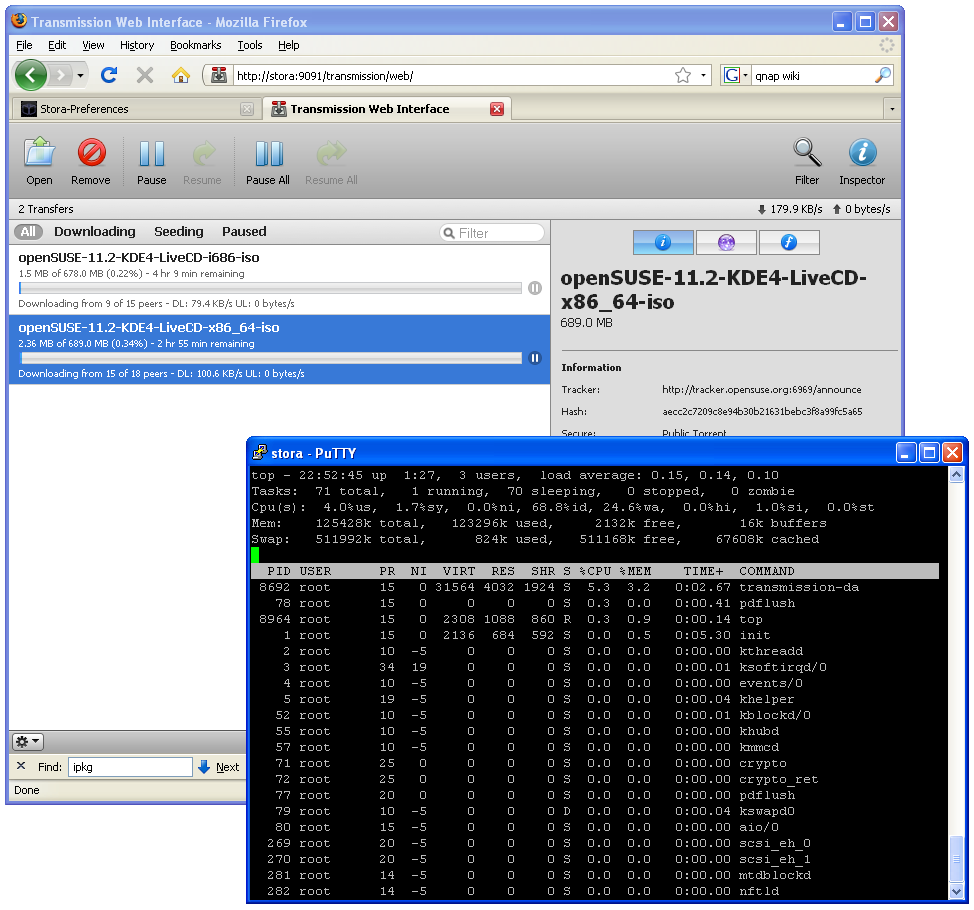
Task: Click the tracker.opensuse.org announce URL
Action: click(x=762, y=389)
